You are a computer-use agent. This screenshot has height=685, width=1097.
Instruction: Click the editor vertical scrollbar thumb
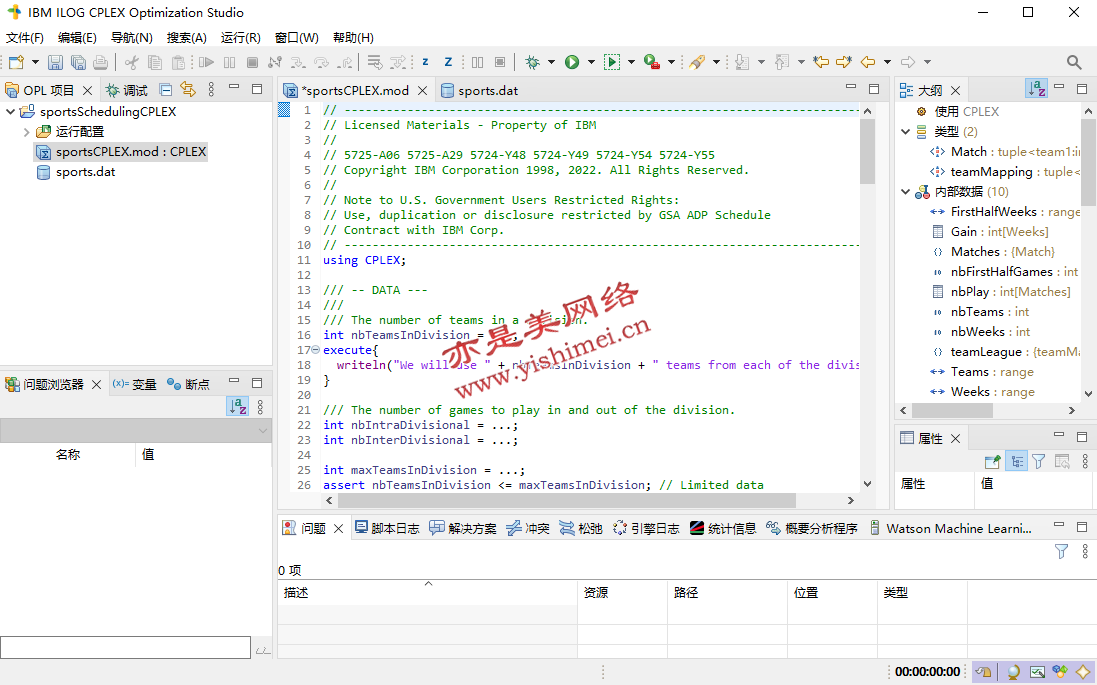868,150
